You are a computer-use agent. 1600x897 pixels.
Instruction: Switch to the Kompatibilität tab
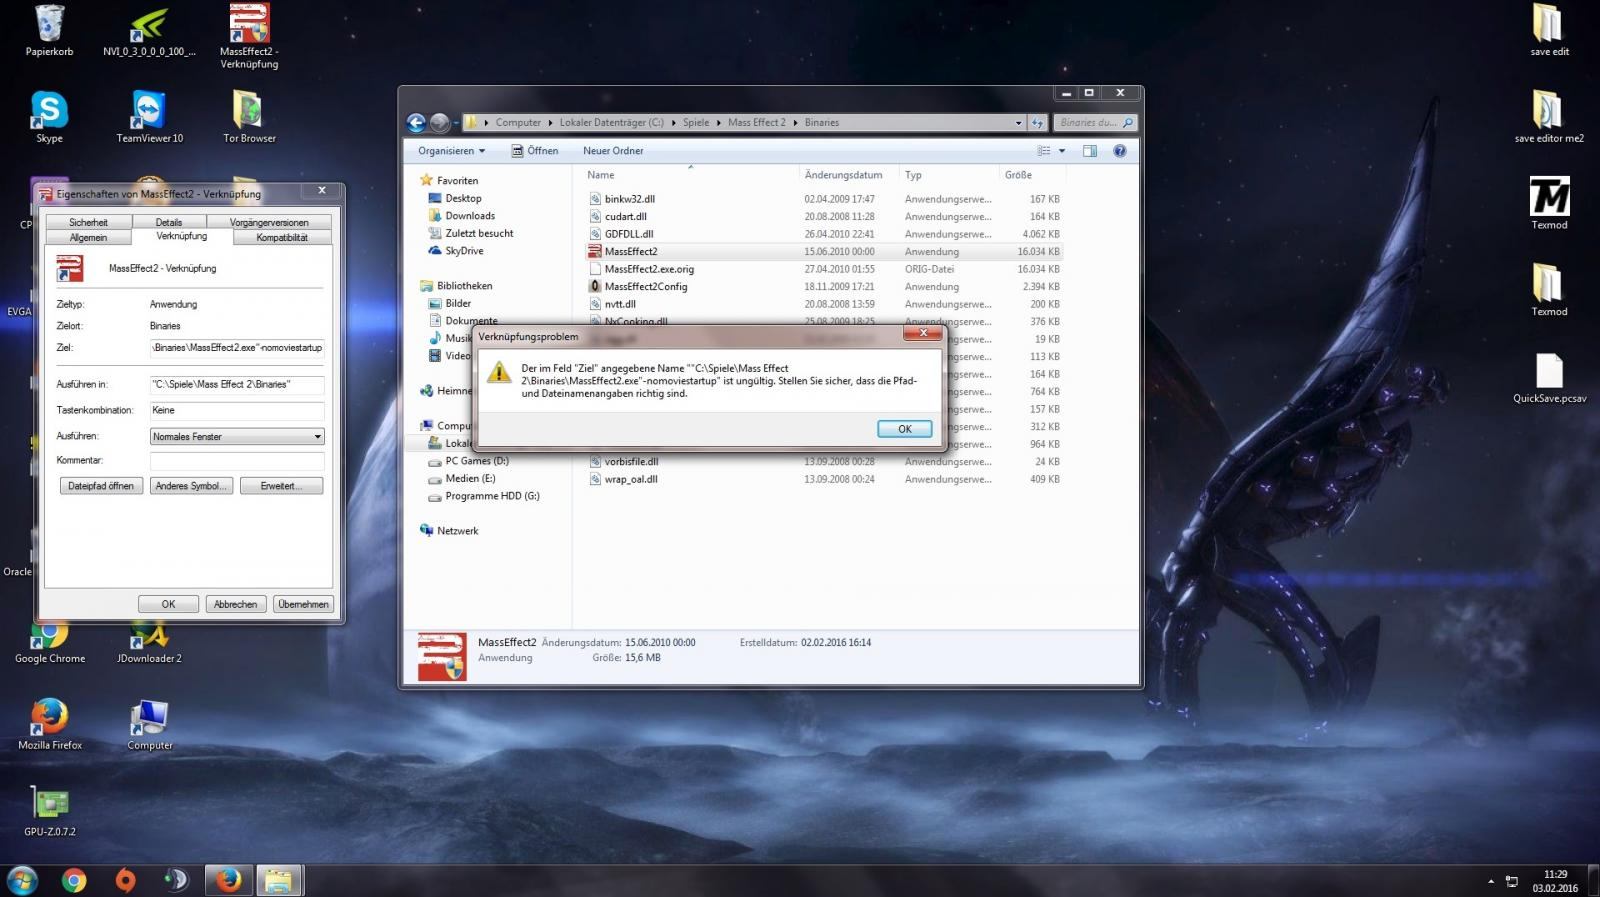tap(282, 238)
